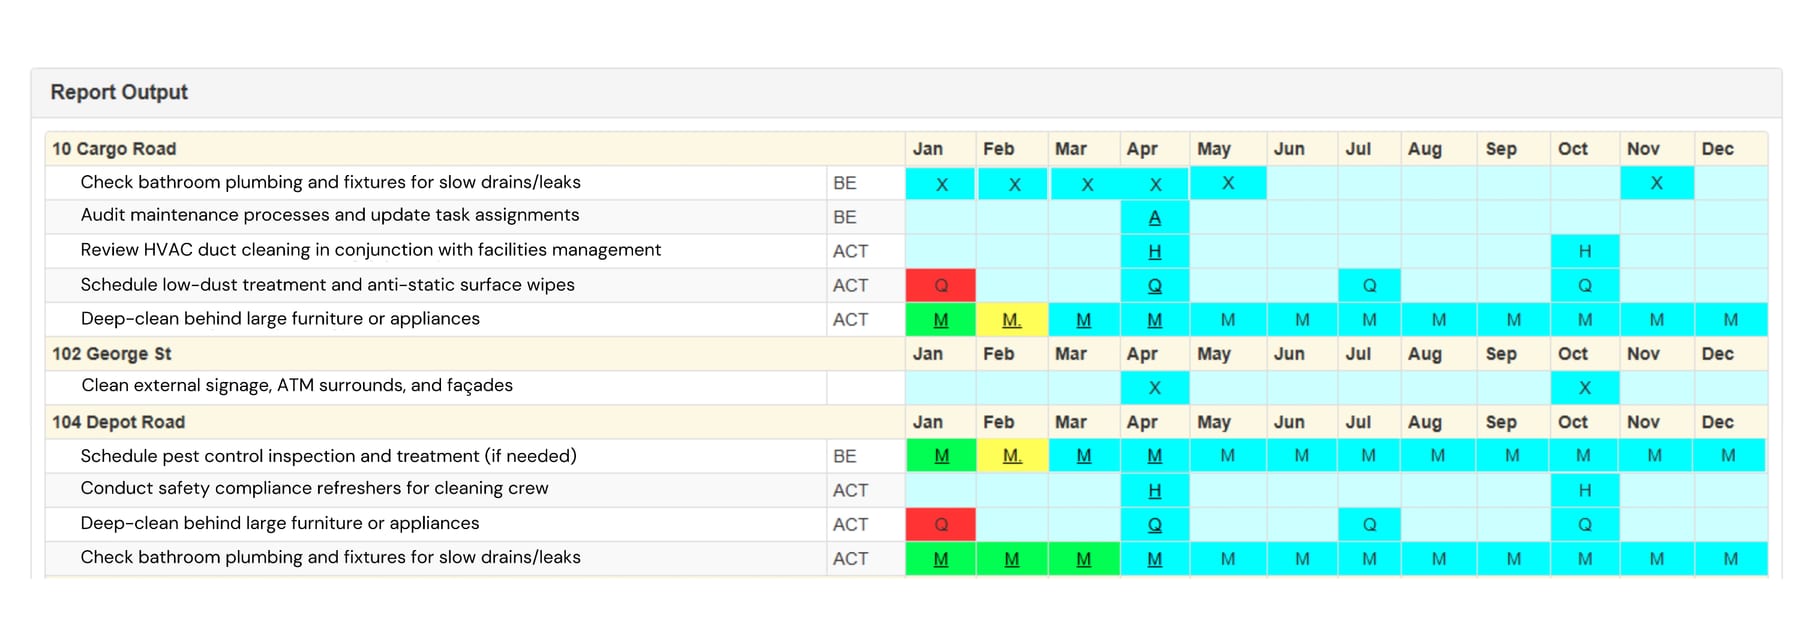Open the February M link for Check bathroom plumbing under 104 Depot Road
Viewport: 1800px width, 637px height.
pos(1012,559)
